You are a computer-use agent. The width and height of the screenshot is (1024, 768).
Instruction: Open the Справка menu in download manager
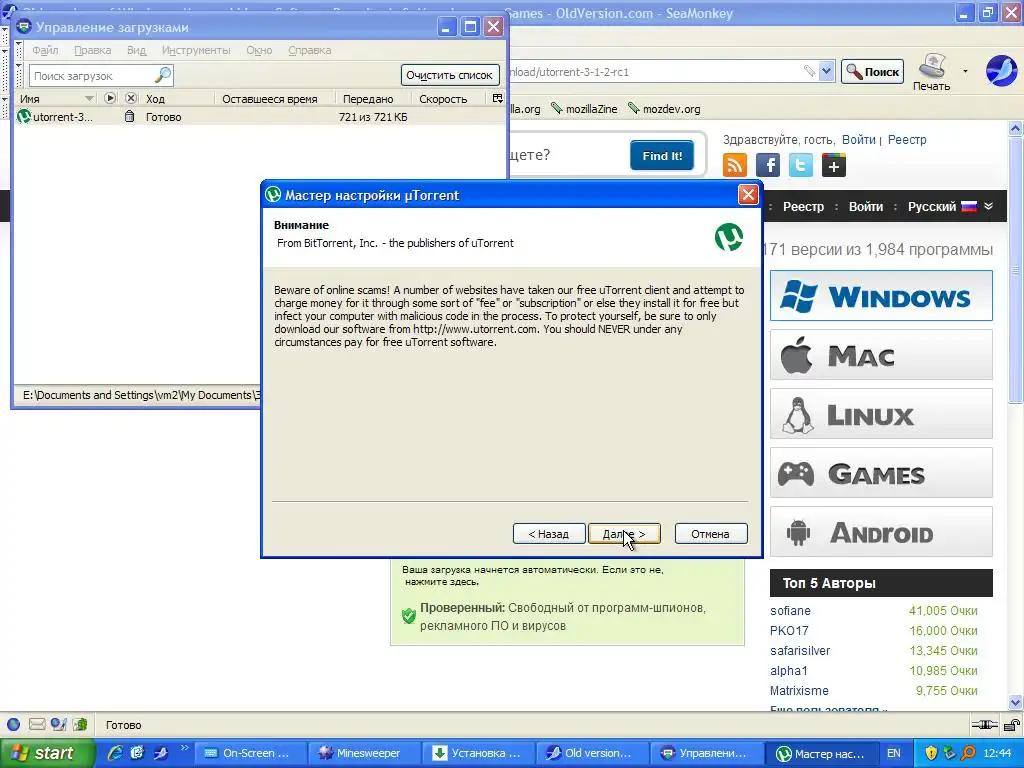[x=310, y=50]
